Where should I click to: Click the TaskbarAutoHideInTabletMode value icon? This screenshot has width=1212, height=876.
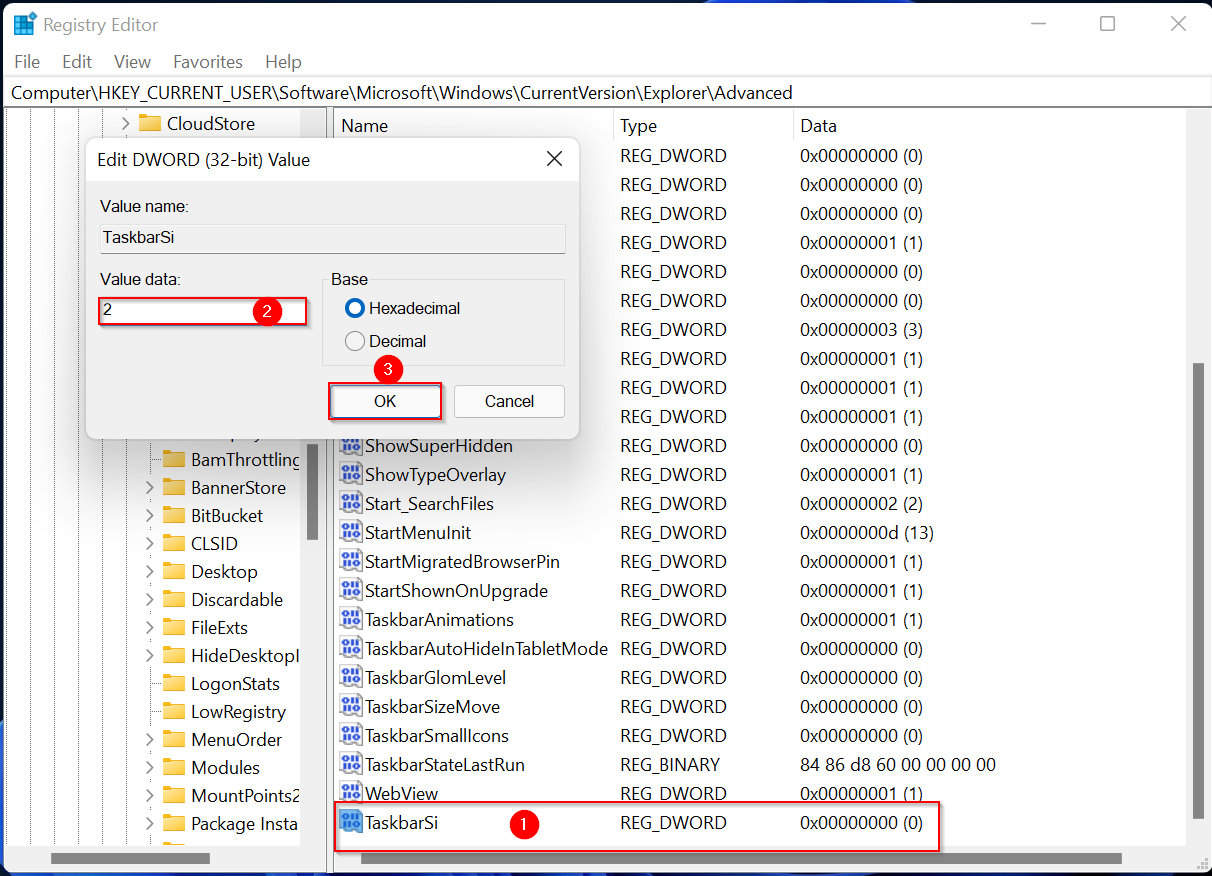(351, 648)
